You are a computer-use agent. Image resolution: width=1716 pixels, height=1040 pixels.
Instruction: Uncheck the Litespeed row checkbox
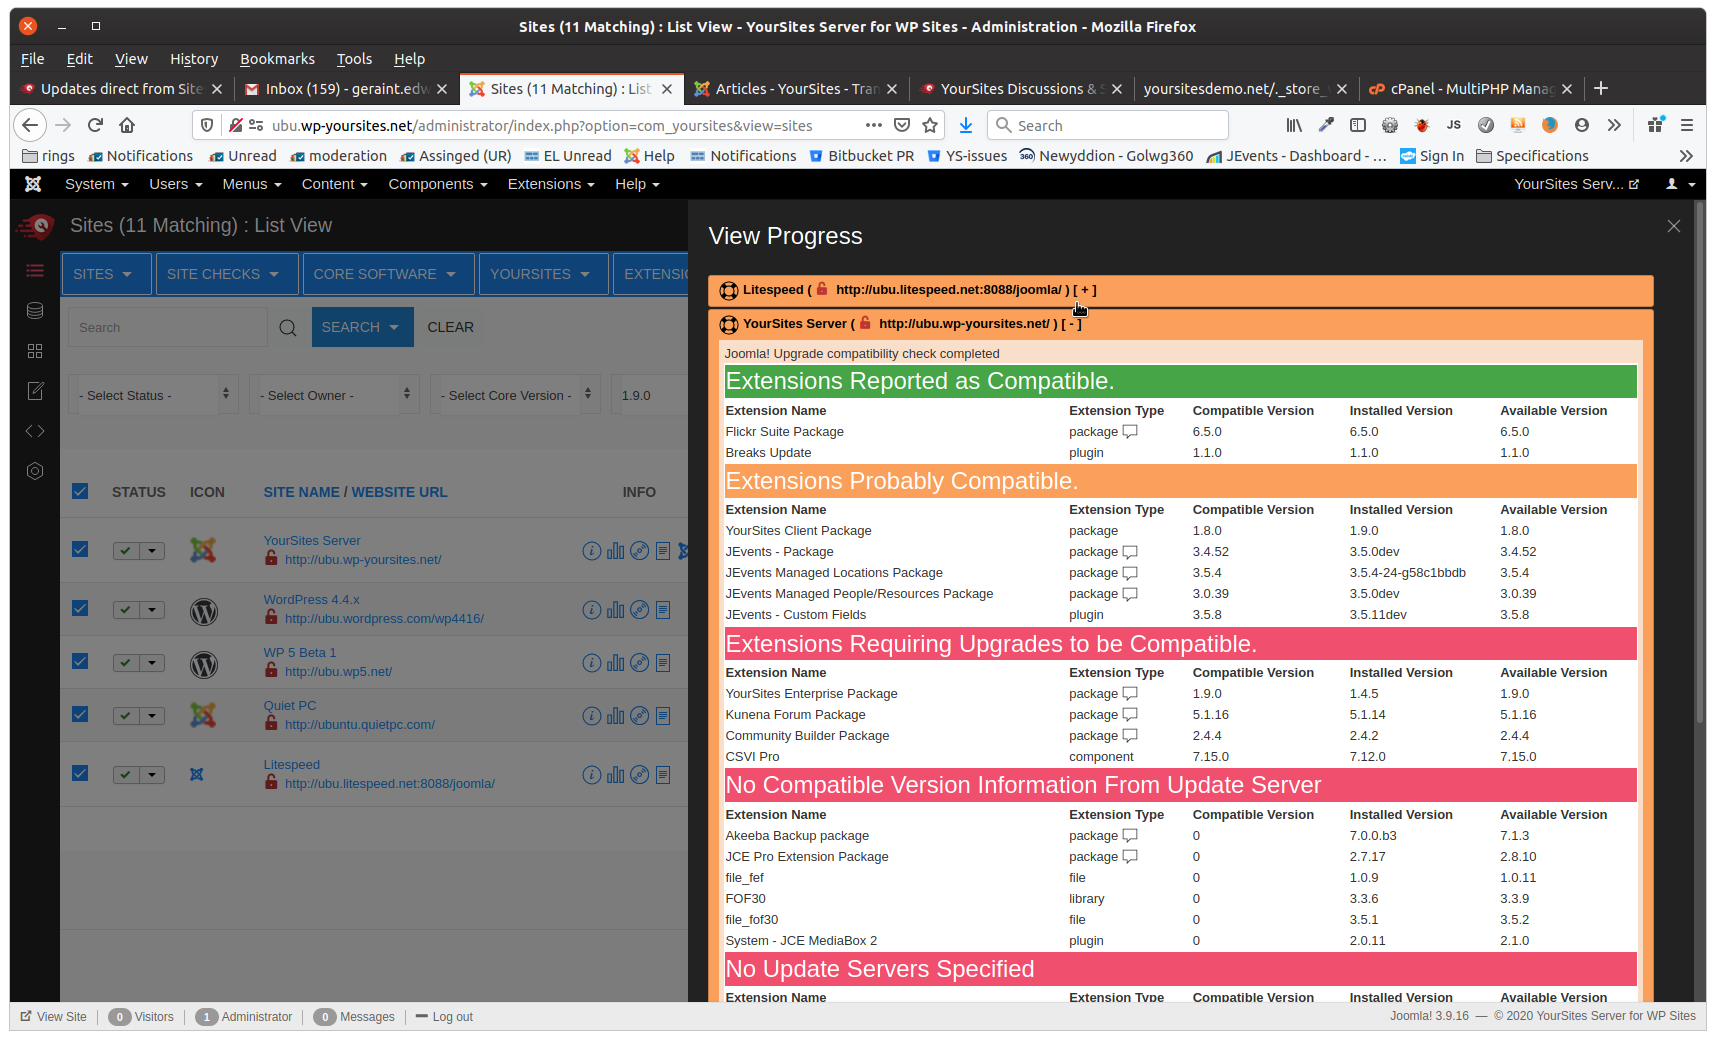click(x=80, y=773)
